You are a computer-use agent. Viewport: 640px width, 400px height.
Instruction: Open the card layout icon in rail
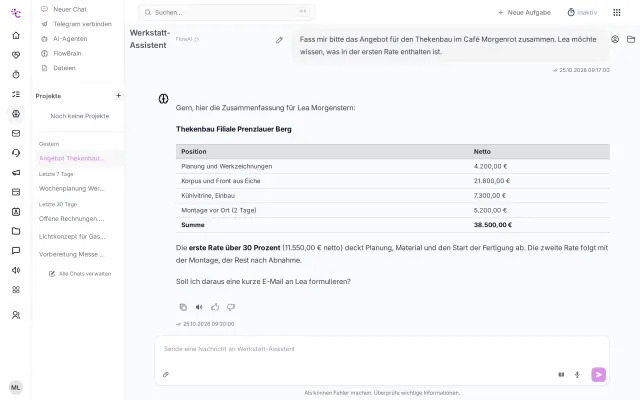(16, 192)
